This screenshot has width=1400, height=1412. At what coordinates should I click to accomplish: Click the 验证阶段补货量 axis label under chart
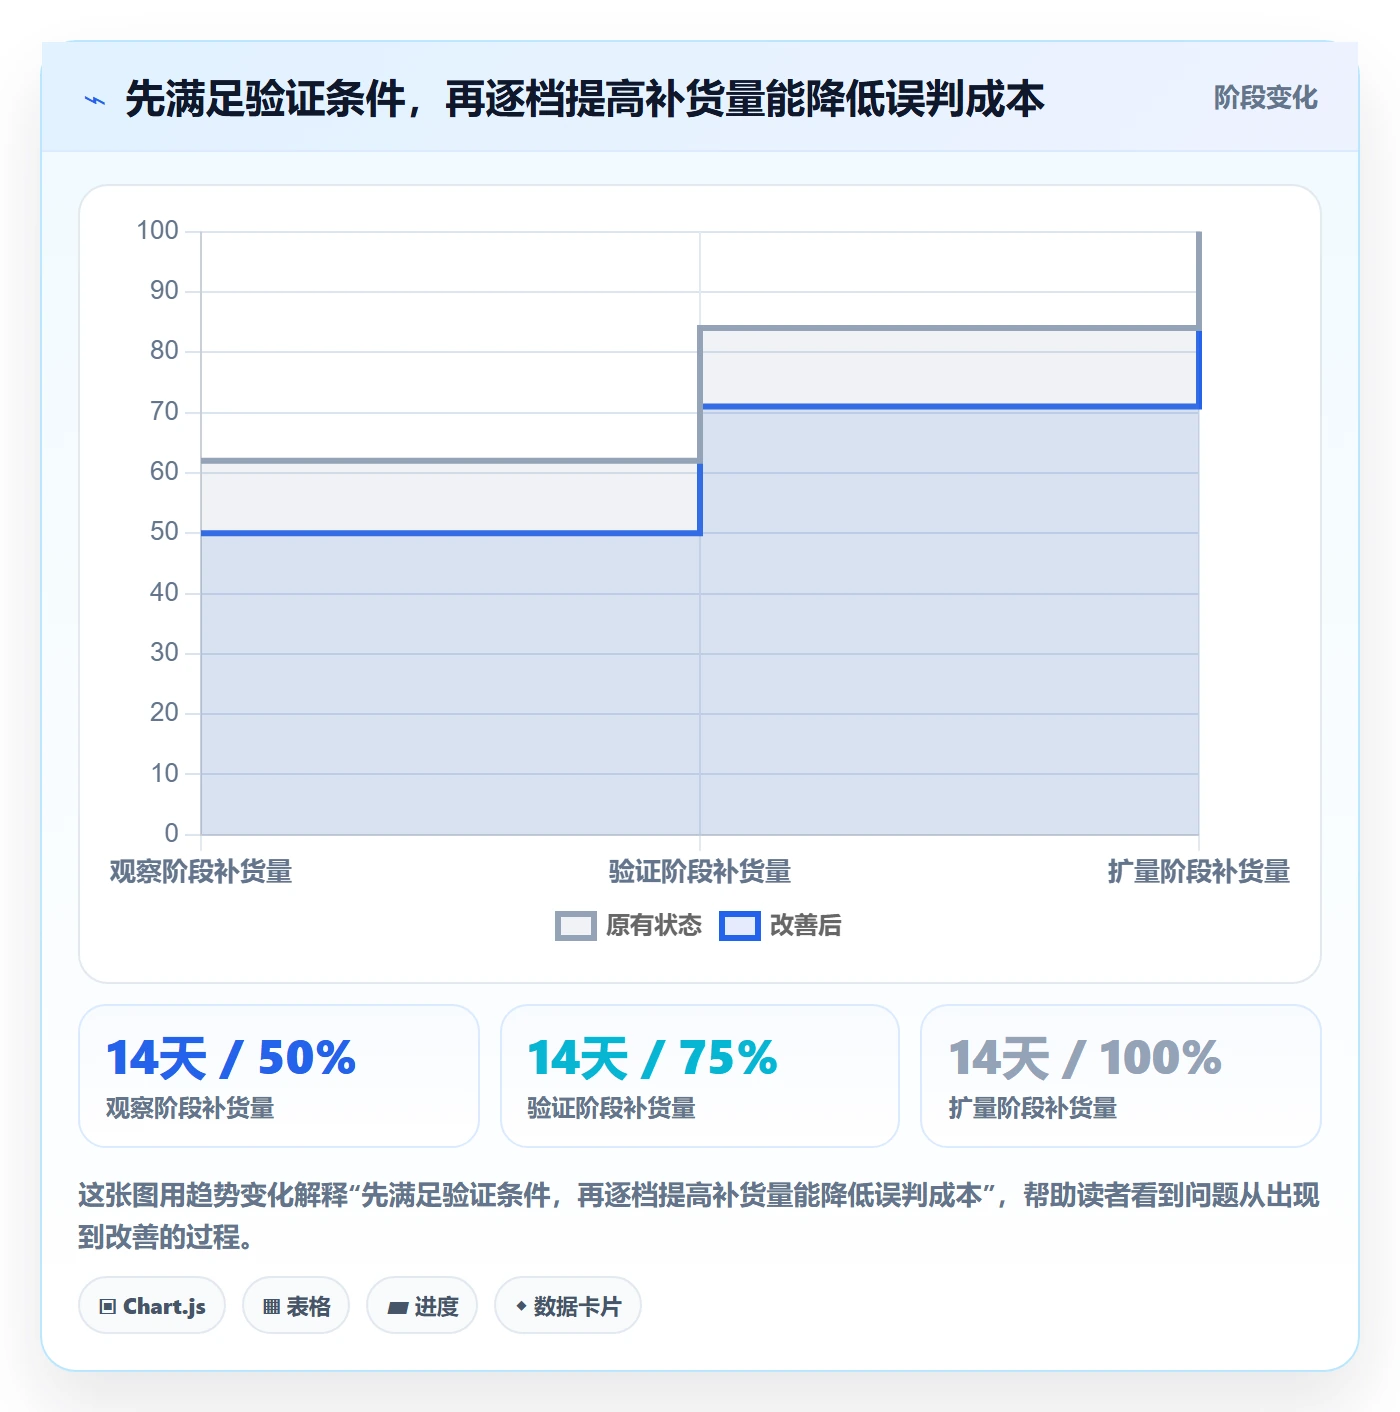coord(700,872)
